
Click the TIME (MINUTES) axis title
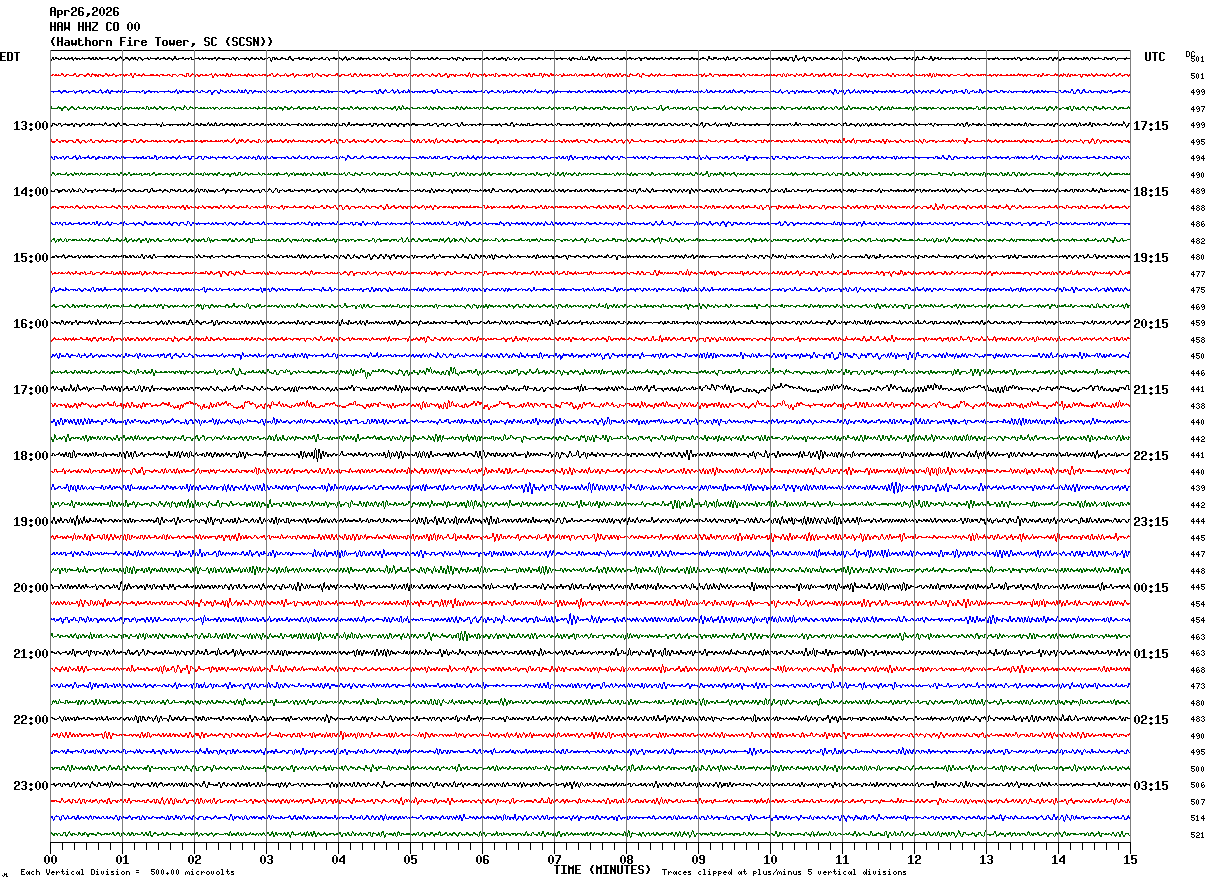click(602, 870)
